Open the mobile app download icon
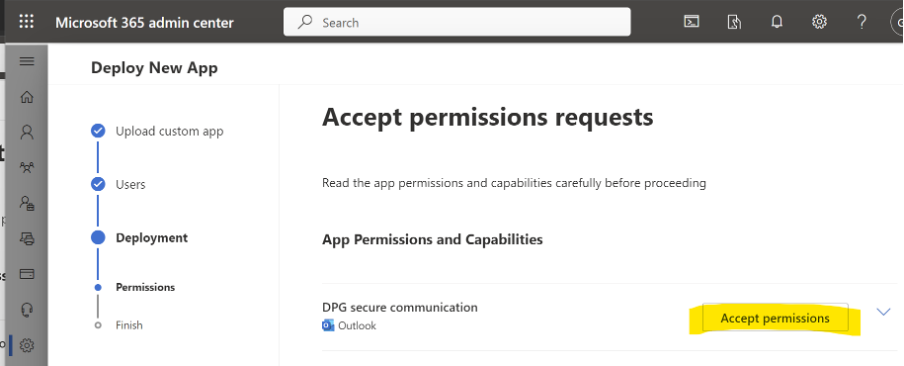Screen dimensions: 904x366 point(734,22)
